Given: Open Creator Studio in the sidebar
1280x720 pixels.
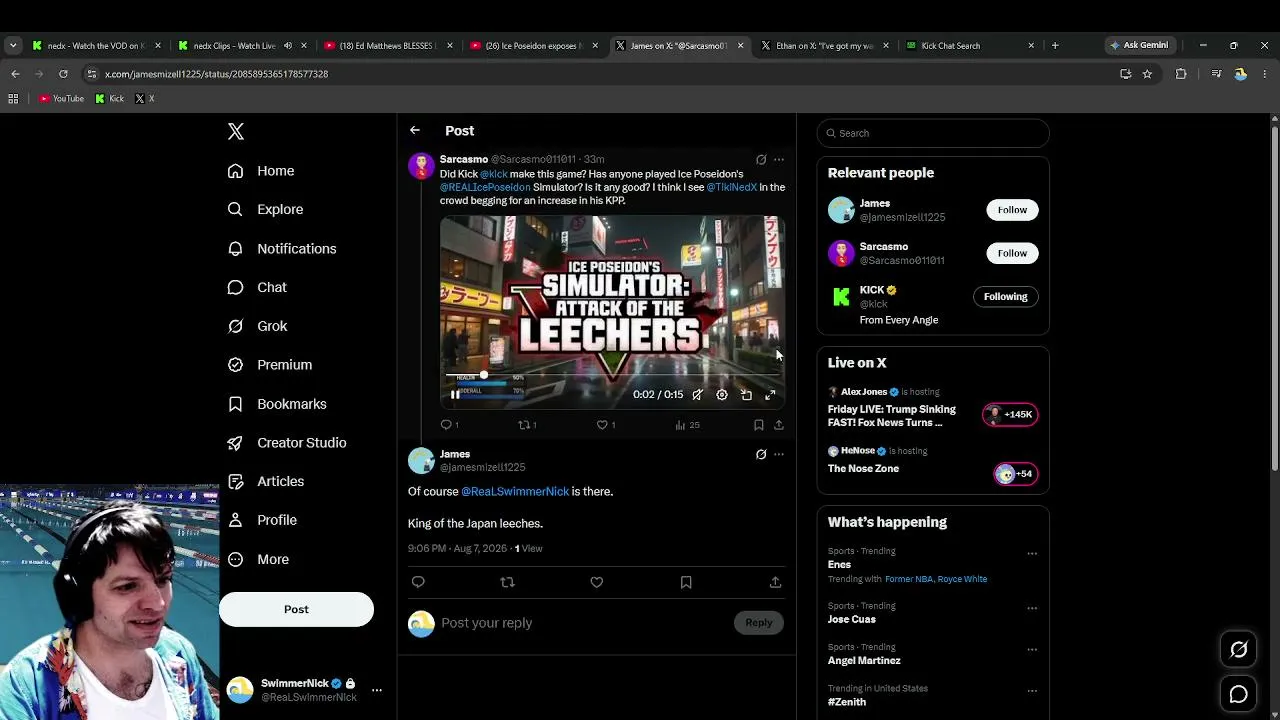Looking at the screenshot, I should click(x=287, y=443).
